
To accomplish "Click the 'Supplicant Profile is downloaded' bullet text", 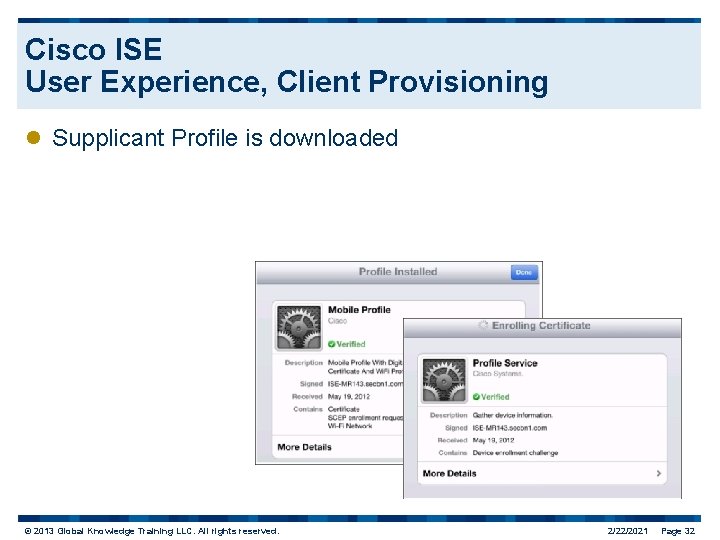I will point(225,138).
